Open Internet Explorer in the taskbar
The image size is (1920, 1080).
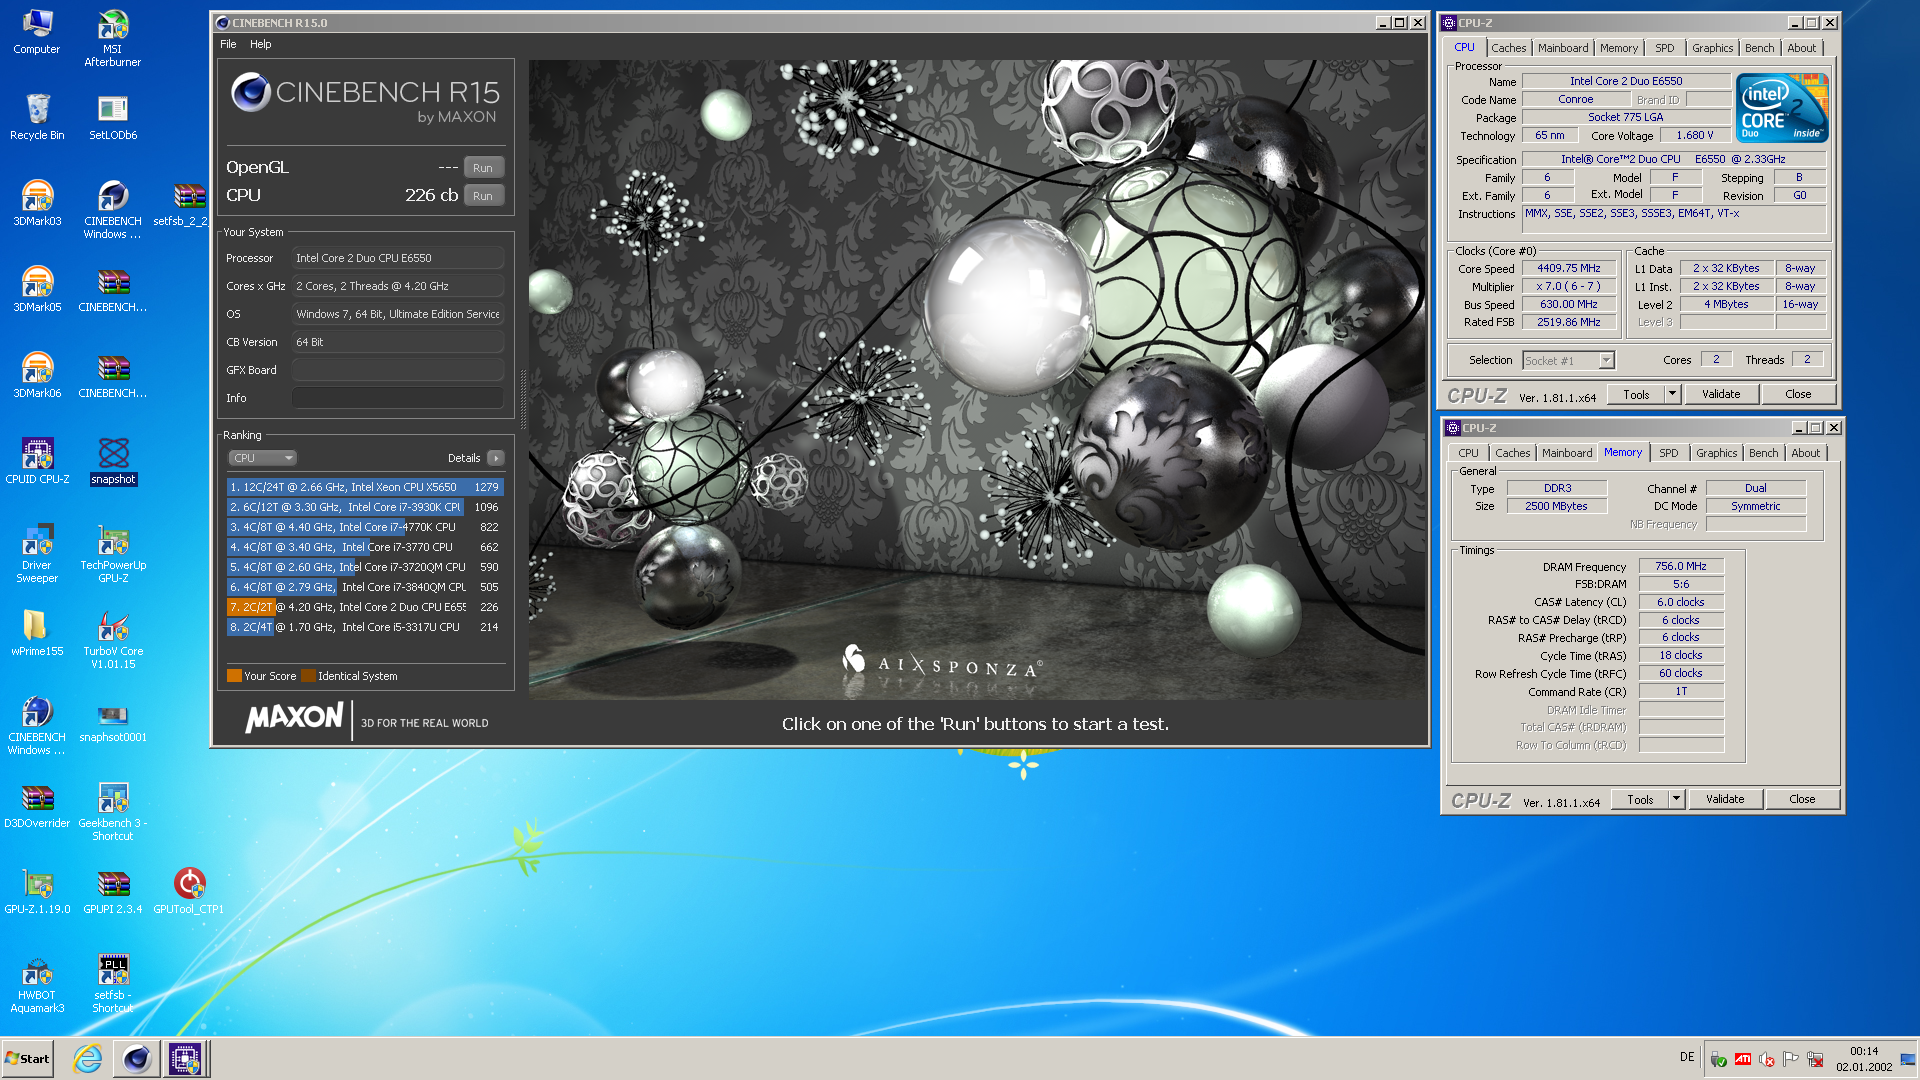click(x=88, y=1058)
